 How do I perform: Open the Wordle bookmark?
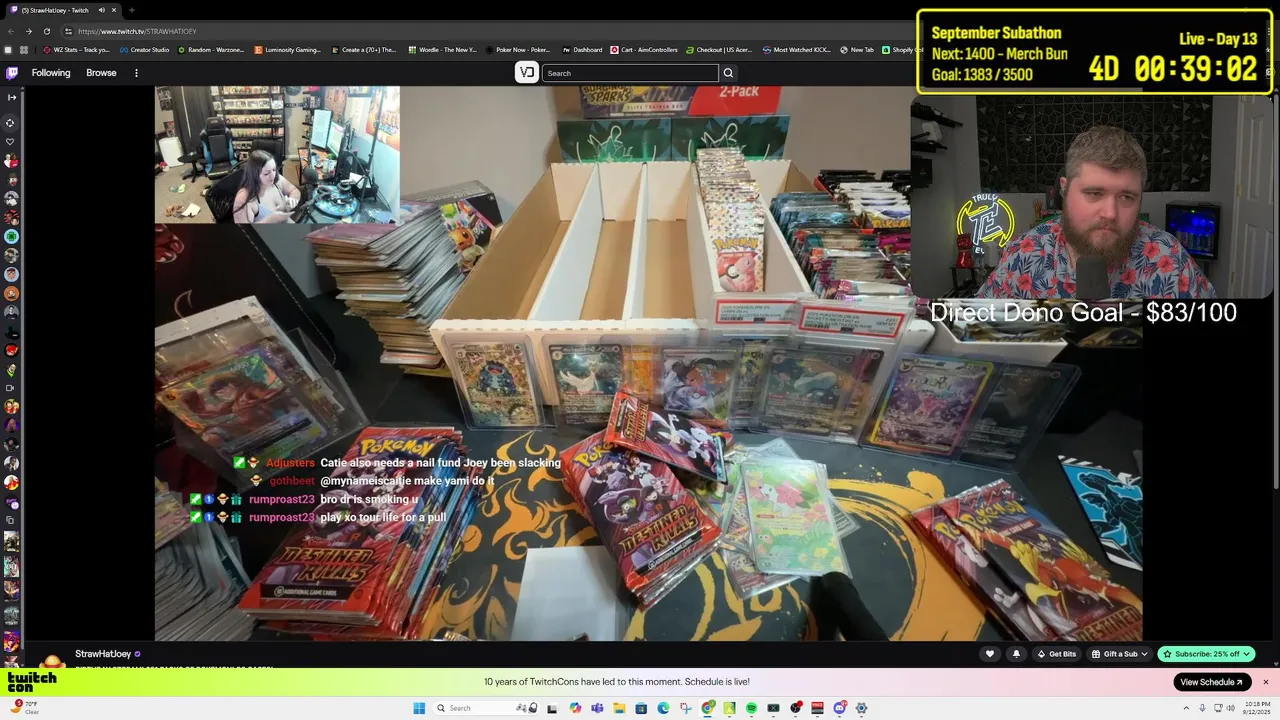tap(441, 50)
